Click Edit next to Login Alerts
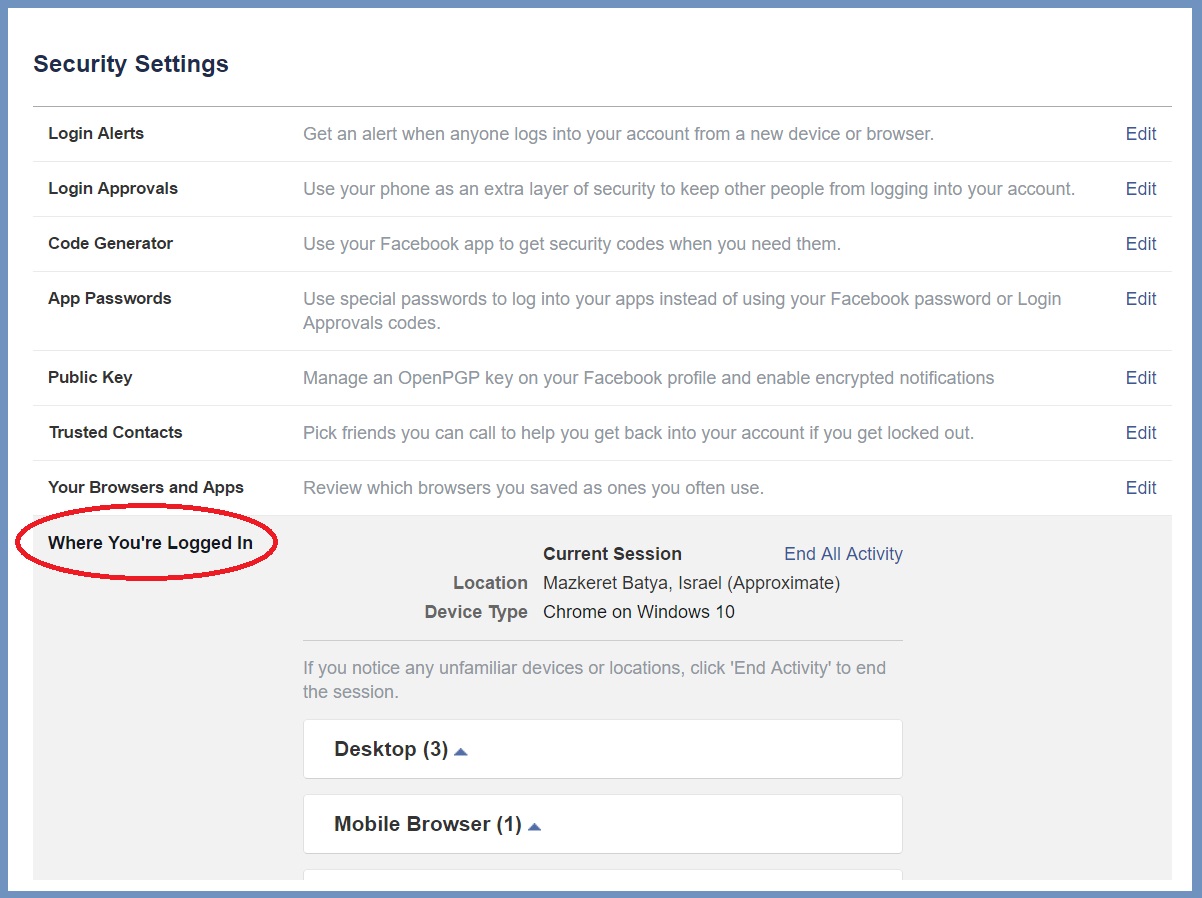1202x898 pixels. (1140, 134)
